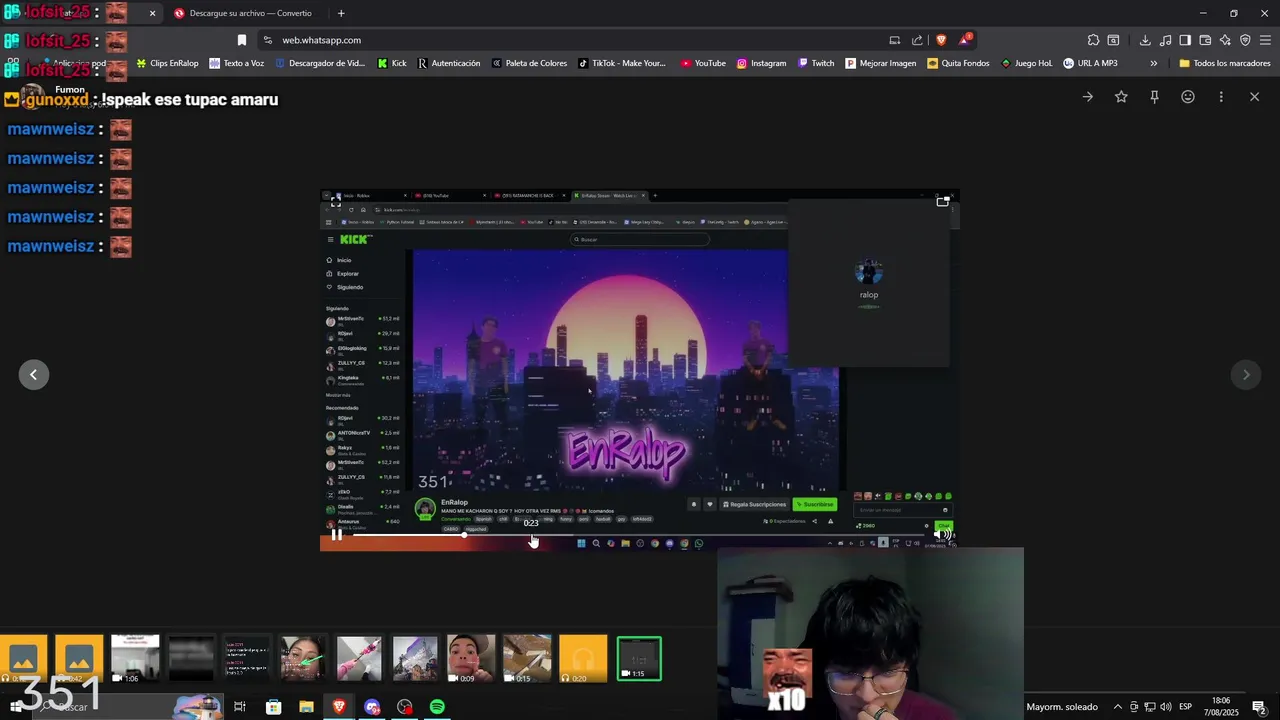Open the YouTube bookmark
This screenshot has width=1280, height=720.
[703, 63]
